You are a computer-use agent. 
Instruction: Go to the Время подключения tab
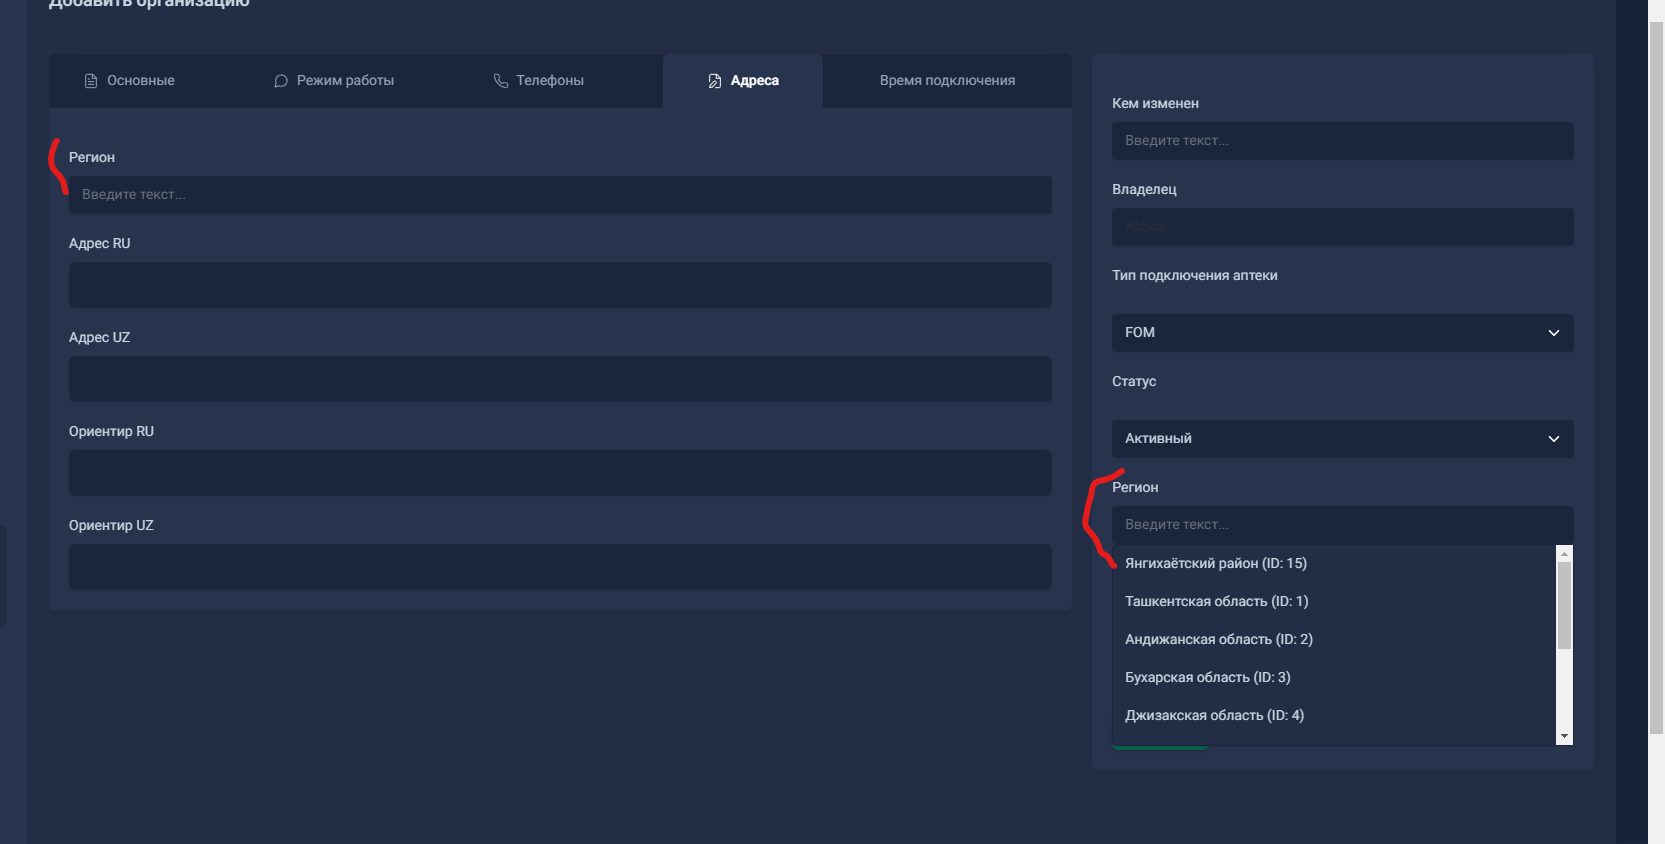[947, 81]
